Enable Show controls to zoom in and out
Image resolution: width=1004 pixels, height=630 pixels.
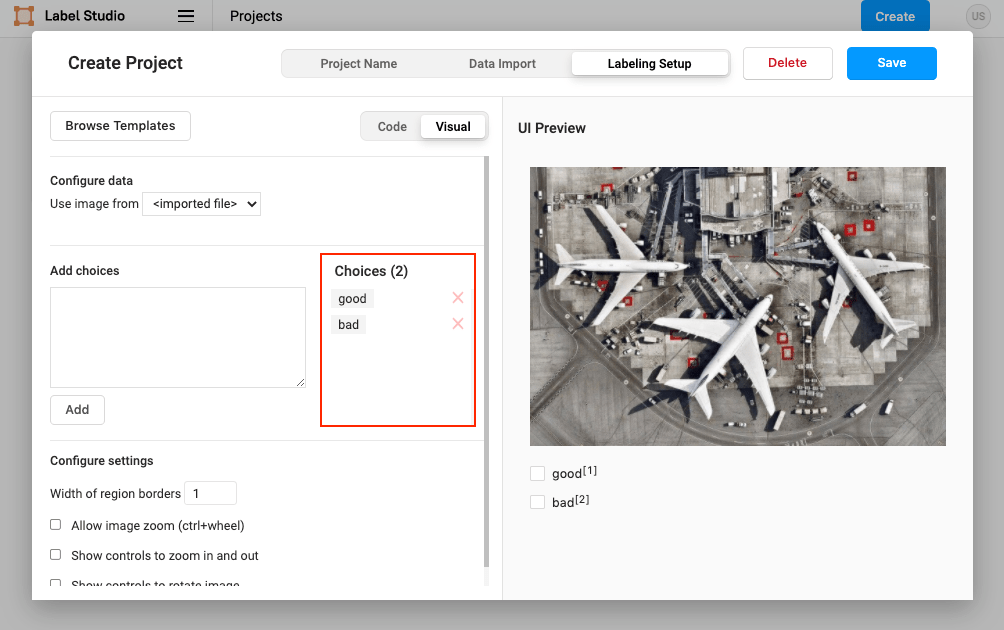point(56,554)
